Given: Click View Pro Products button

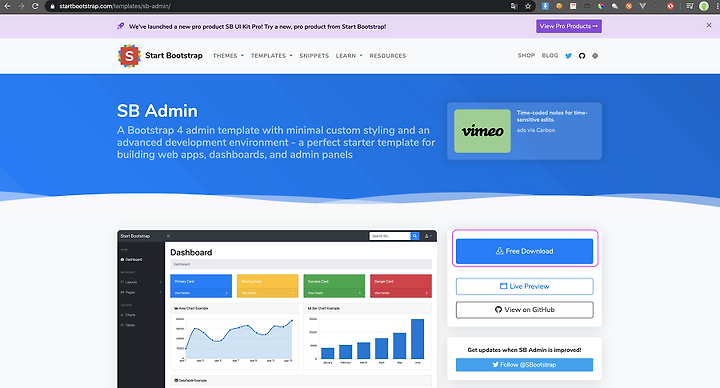Looking at the screenshot, I should (569, 26).
